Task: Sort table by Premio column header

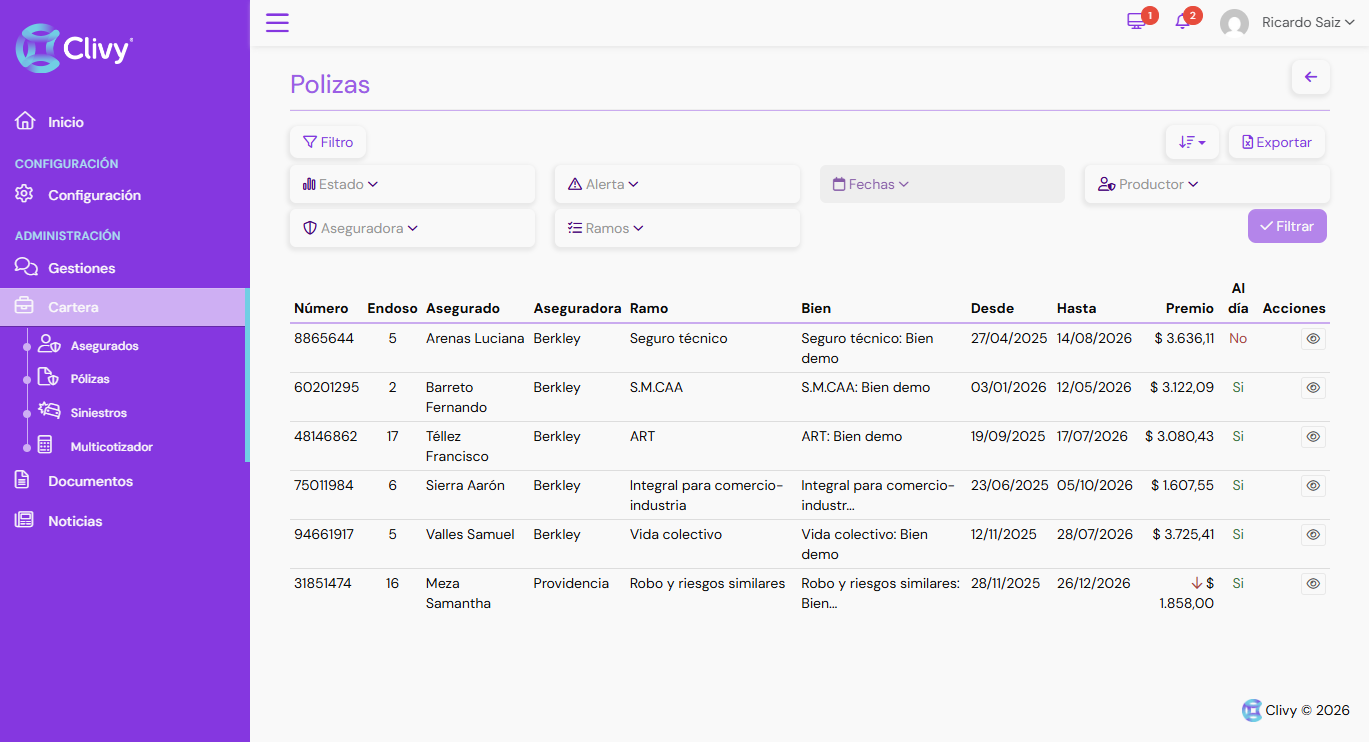Action: (1189, 308)
